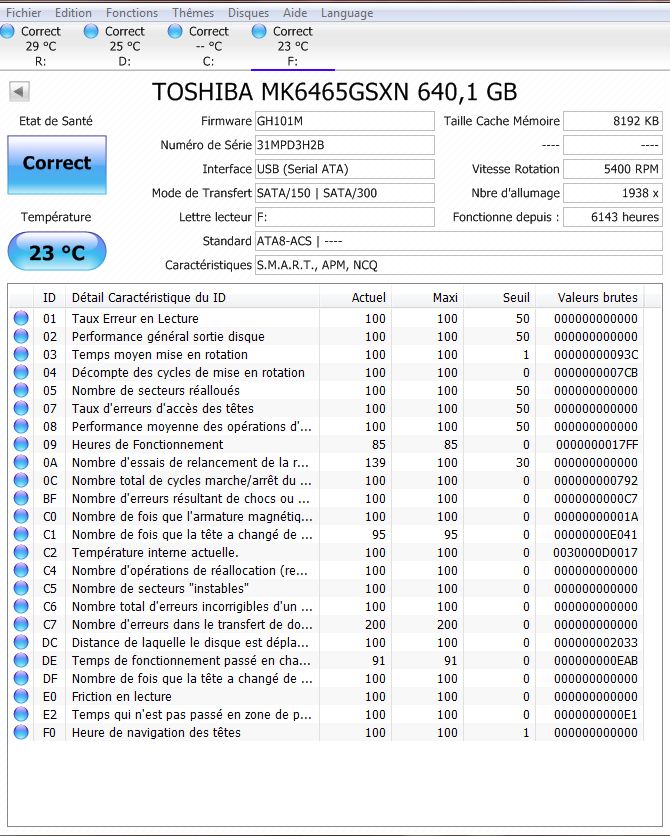Click status orb for attribute 01 row
This screenshot has width=670, height=836.
21,318
